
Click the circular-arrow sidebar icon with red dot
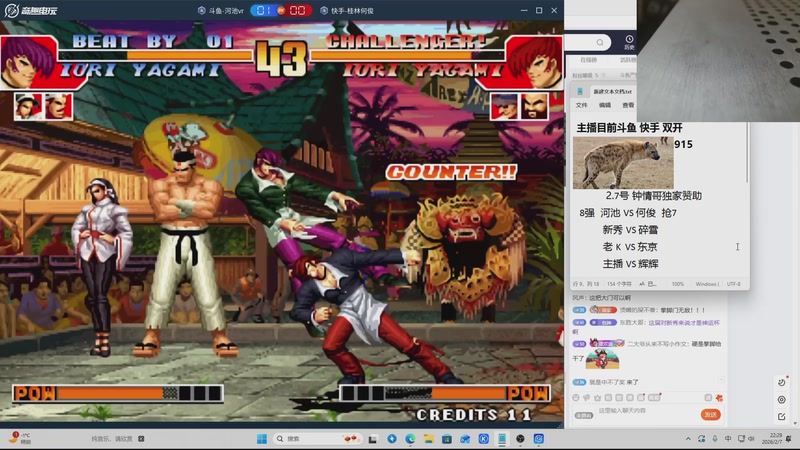782,382
